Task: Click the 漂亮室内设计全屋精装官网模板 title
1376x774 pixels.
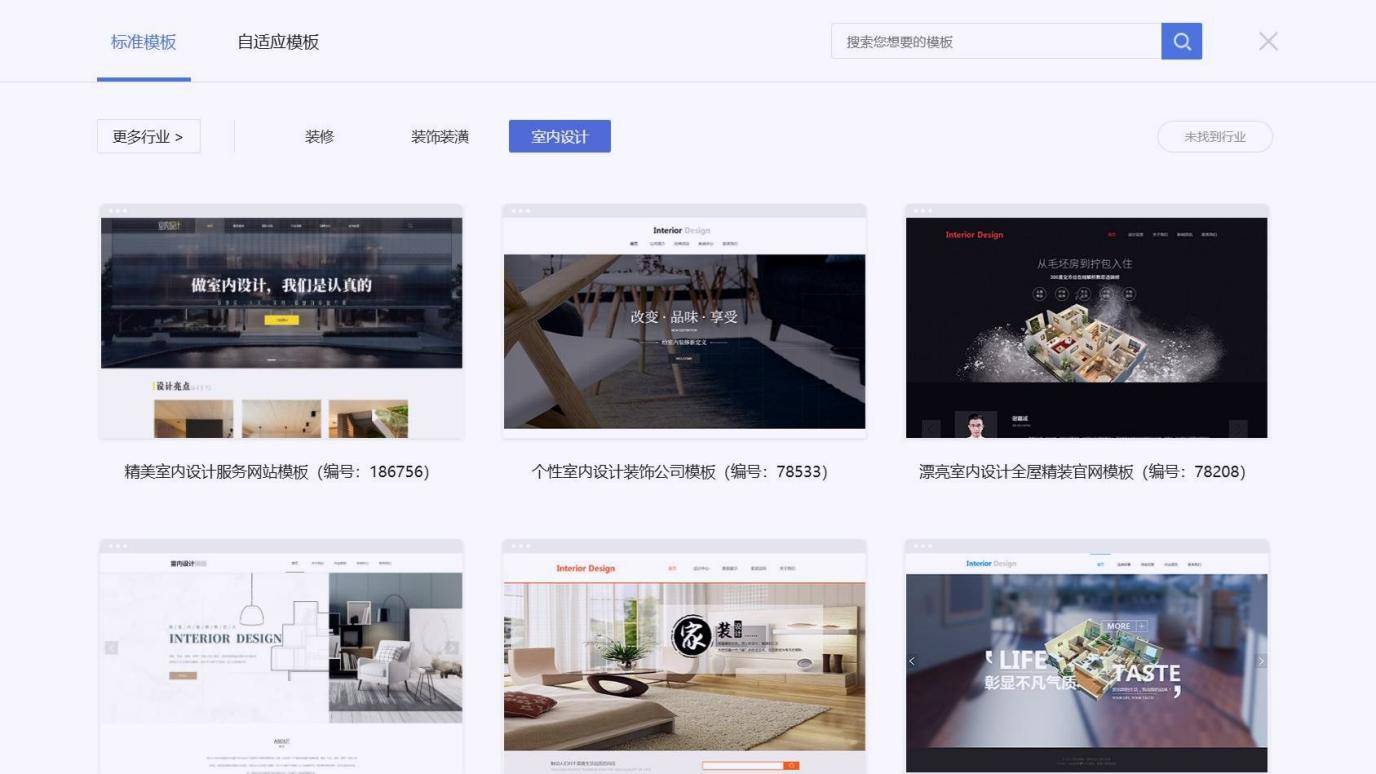Action: tap(1082, 472)
